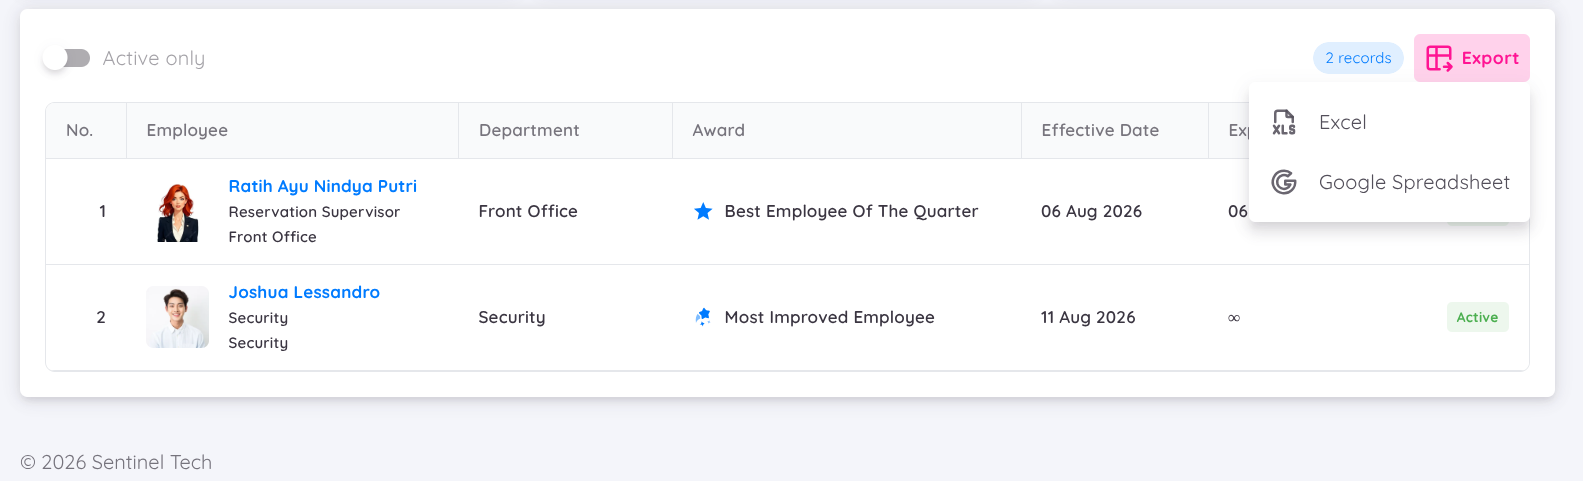This screenshot has width=1583, height=481.
Task: Click the Google G icon
Action: point(1284,182)
